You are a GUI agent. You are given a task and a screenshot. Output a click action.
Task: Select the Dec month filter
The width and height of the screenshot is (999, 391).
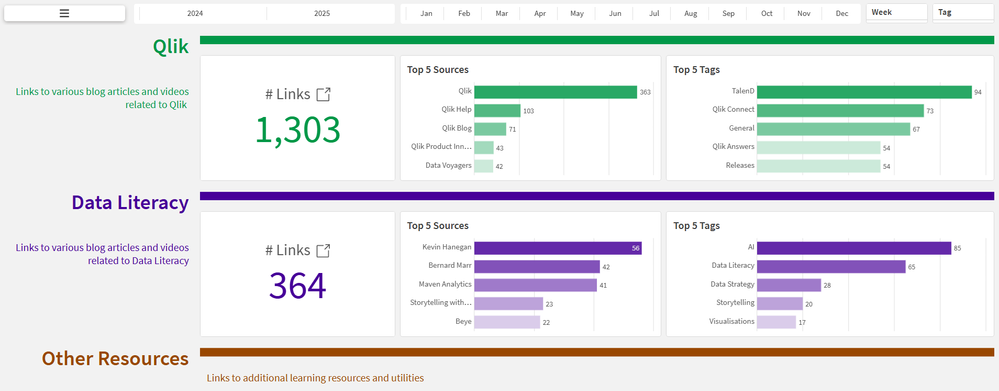(841, 13)
